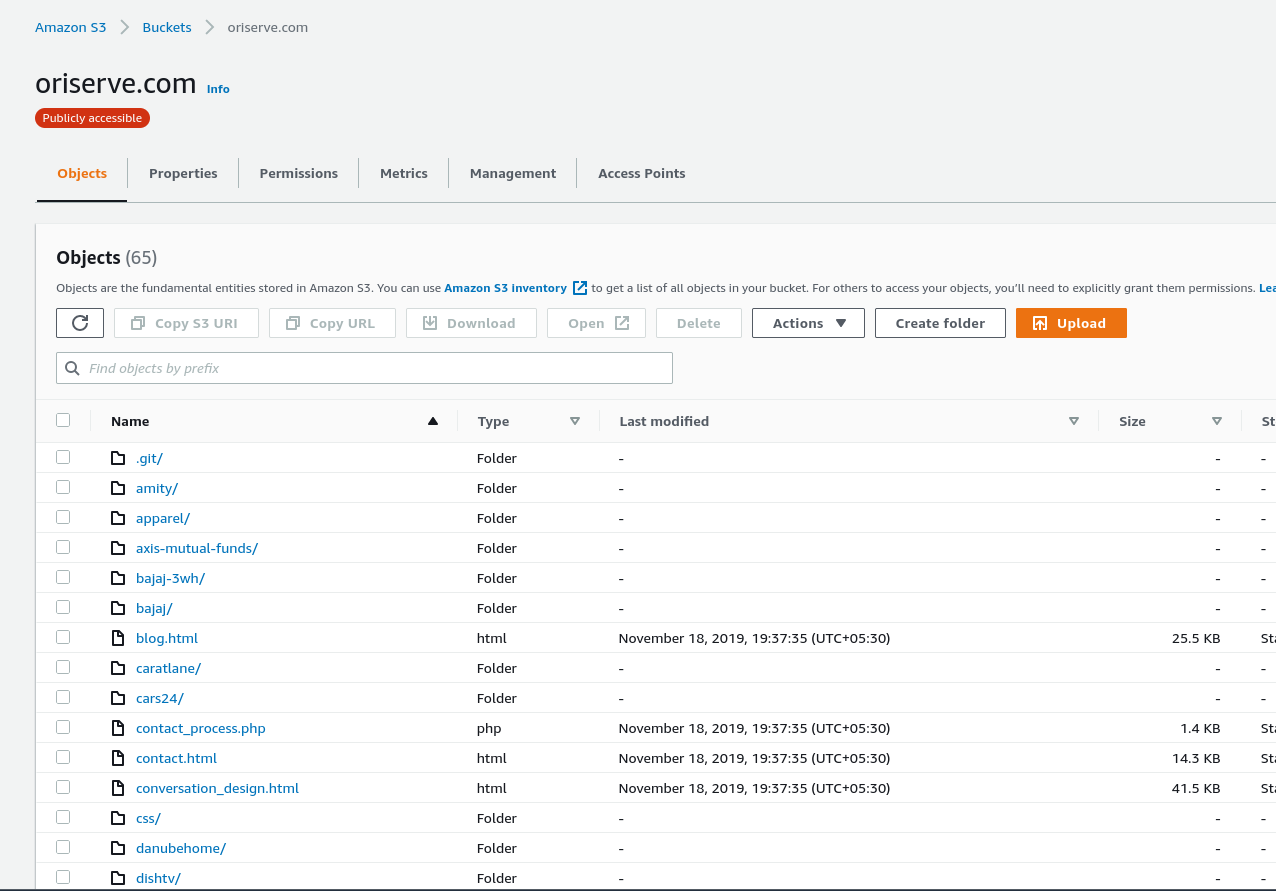Screen dimensions: 1276x891
Task: Click the Last modified column sort arrow
Action: click(x=1074, y=421)
